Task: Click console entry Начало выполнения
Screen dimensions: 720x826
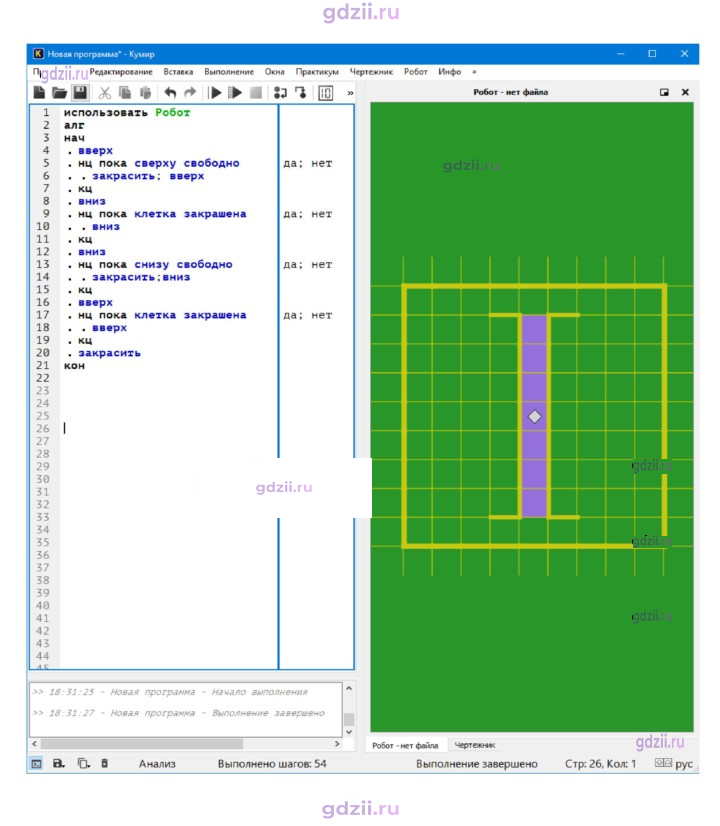Action: (x=171, y=692)
